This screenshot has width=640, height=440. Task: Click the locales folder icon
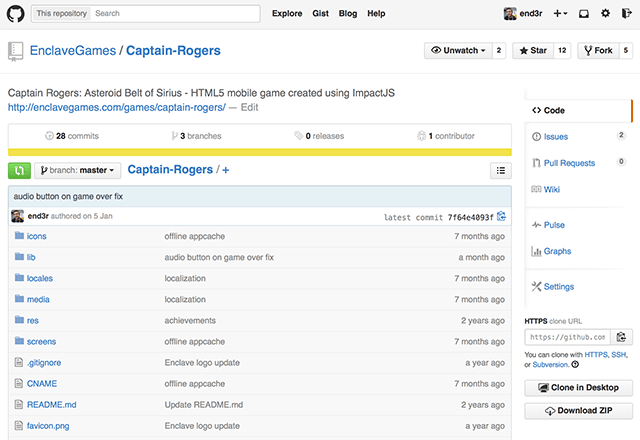pyautogui.click(x=19, y=278)
